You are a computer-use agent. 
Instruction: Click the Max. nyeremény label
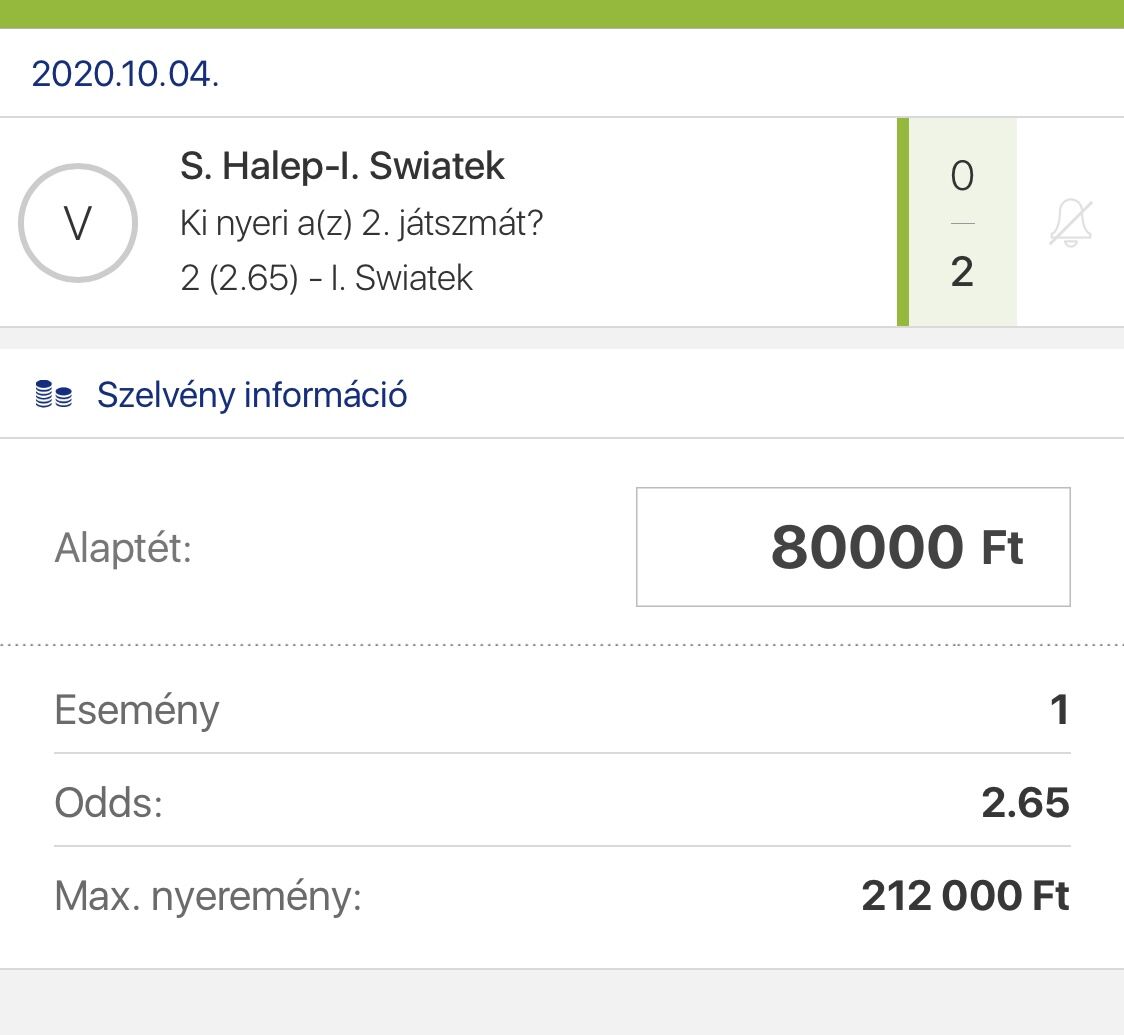[x=207, y=897]
